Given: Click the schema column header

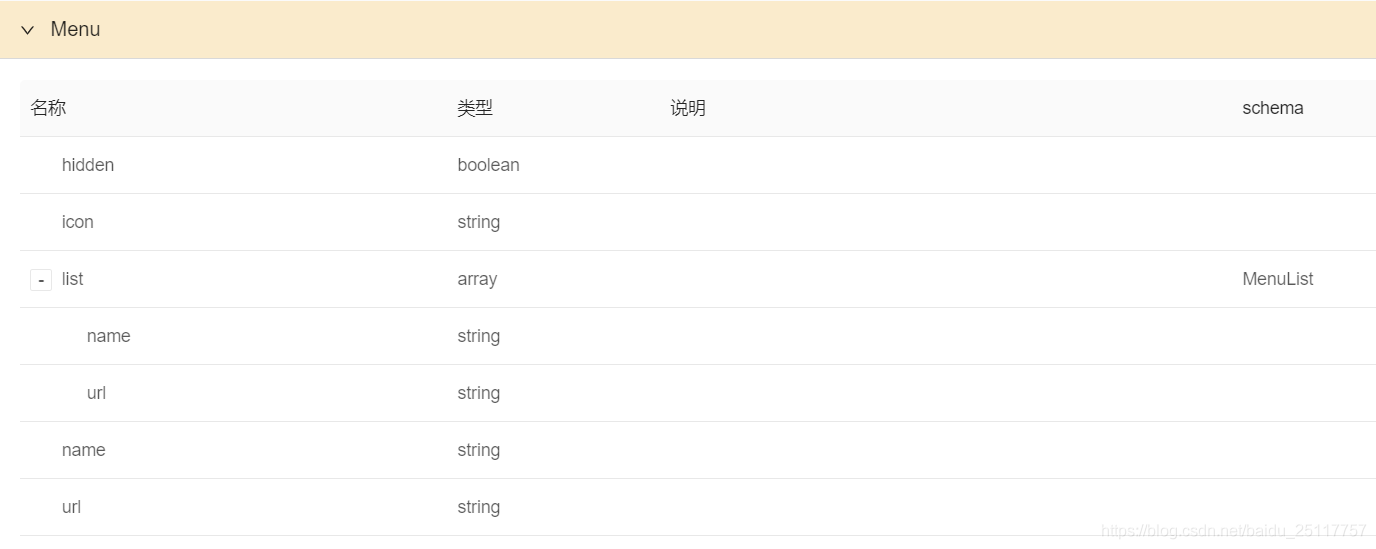Looking at the screenshot, I should (x=1272, y=108).
